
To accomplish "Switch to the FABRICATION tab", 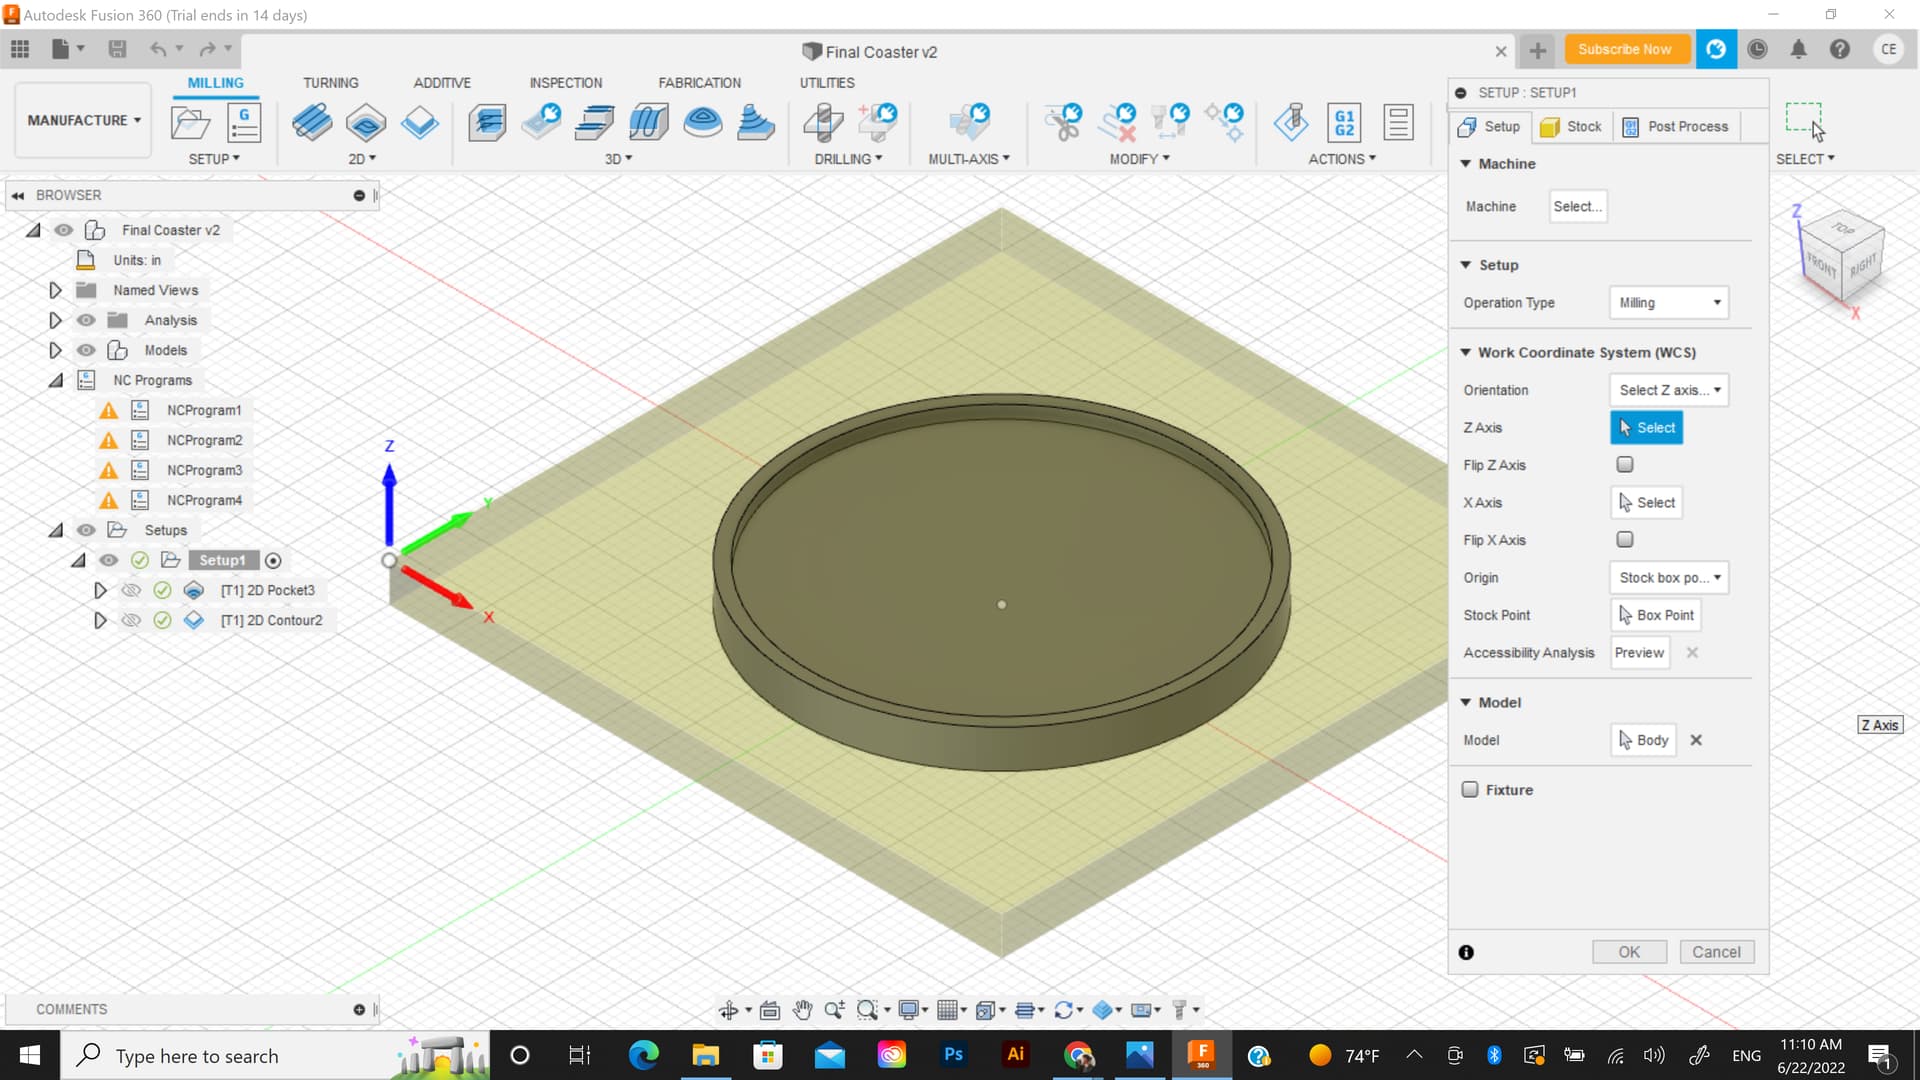I will [x=699, y=83].
